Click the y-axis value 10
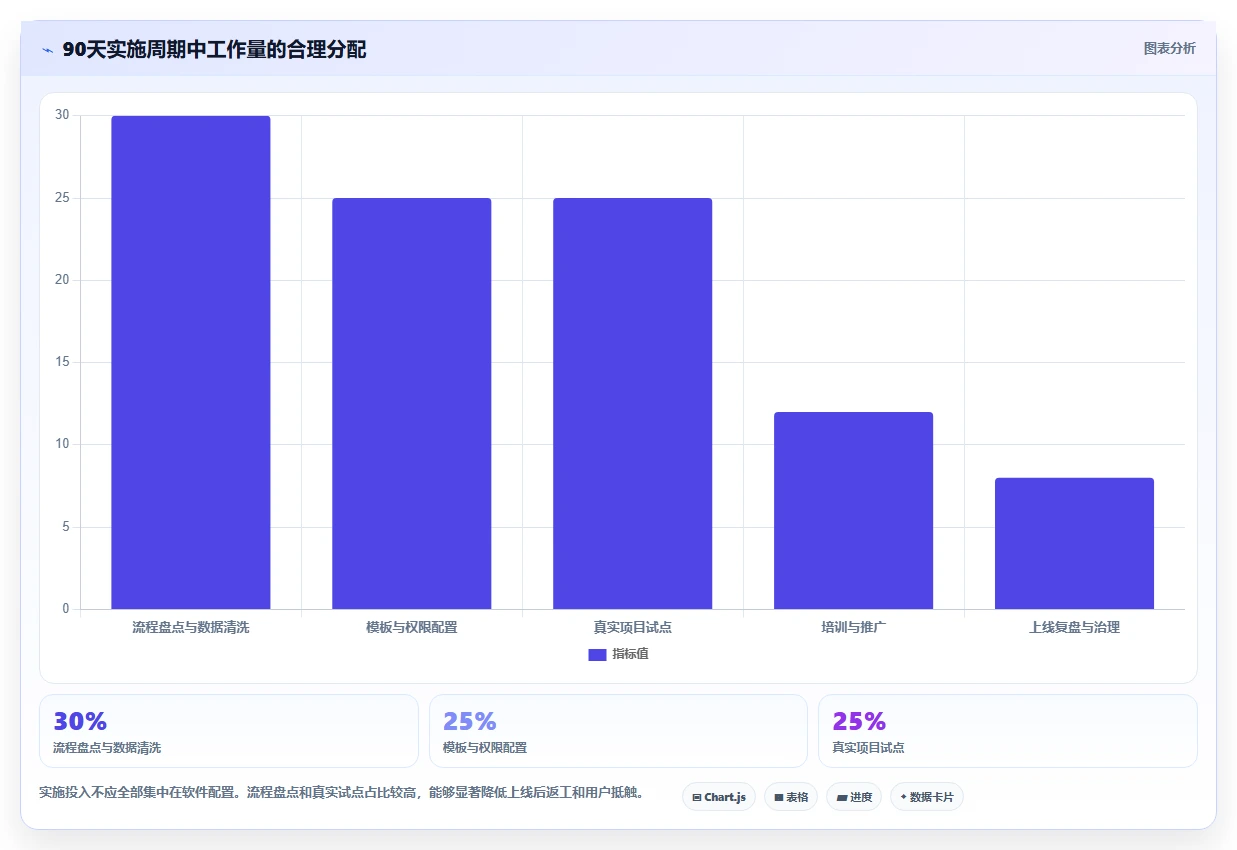The height and width of the screenshot is (850, 1237). point(63,444)
